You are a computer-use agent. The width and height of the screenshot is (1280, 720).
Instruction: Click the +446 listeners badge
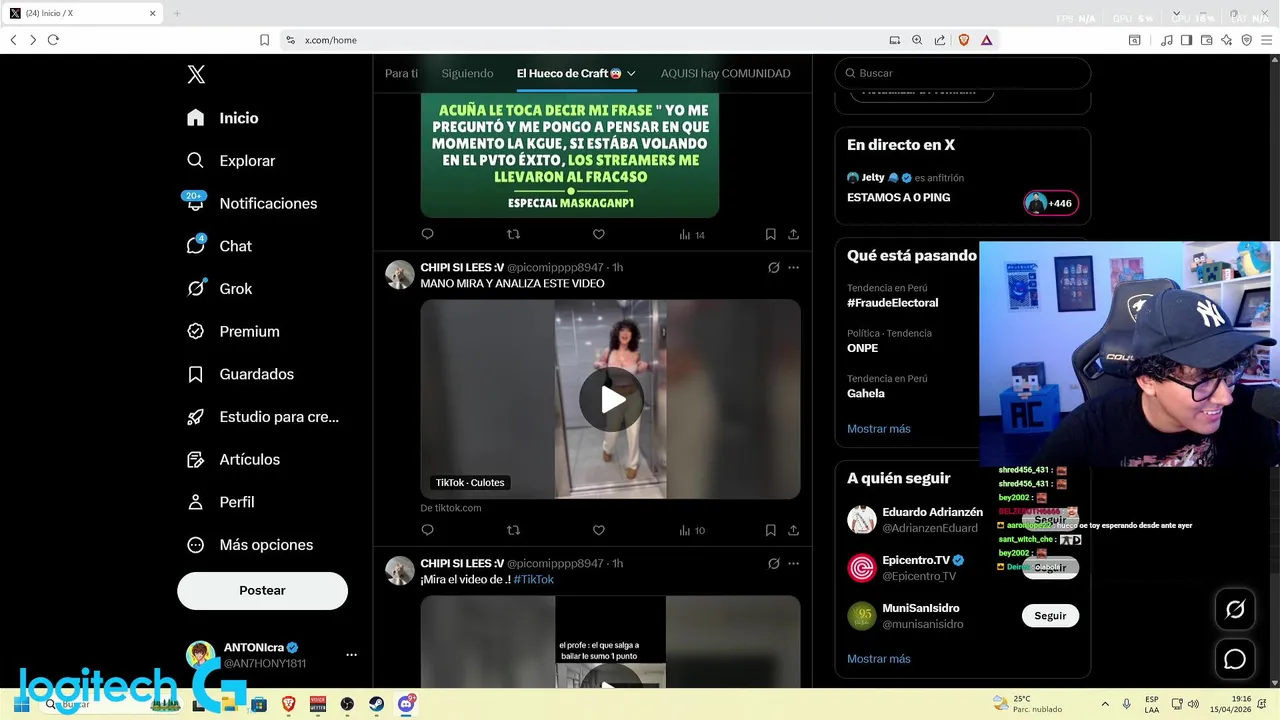tap(1051, 203)
